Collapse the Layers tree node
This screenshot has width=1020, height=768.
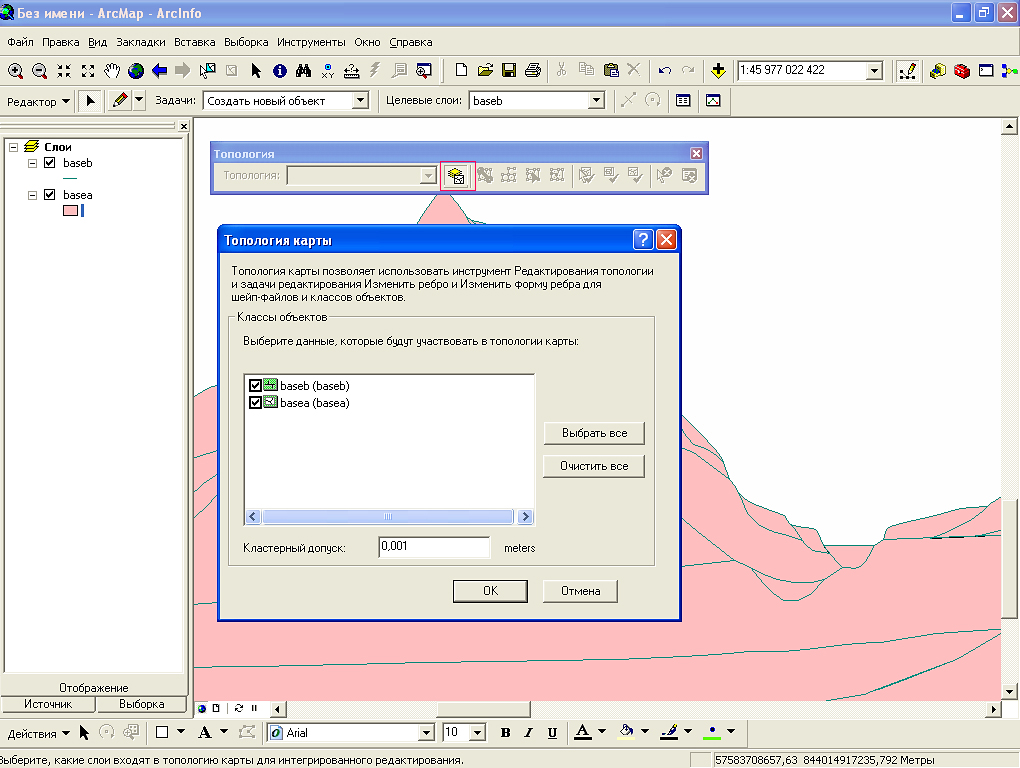click(13, 147)
